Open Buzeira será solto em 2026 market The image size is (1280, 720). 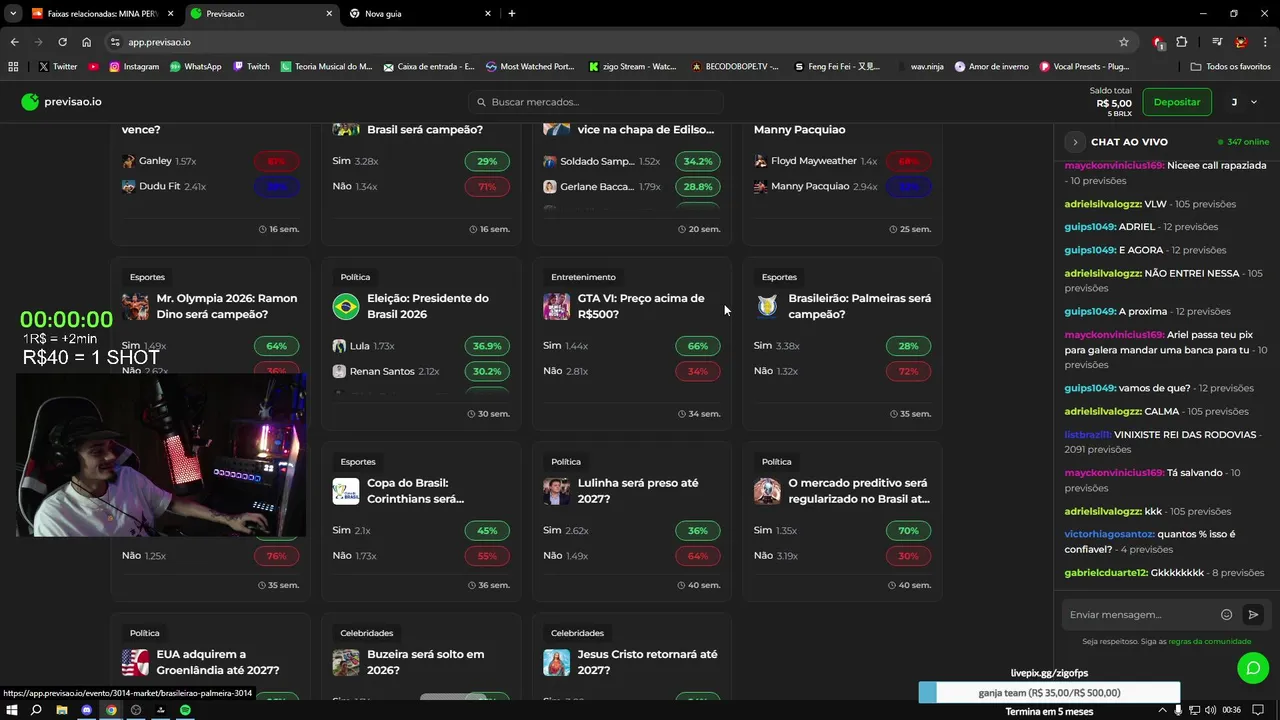[x=425, y=662]
